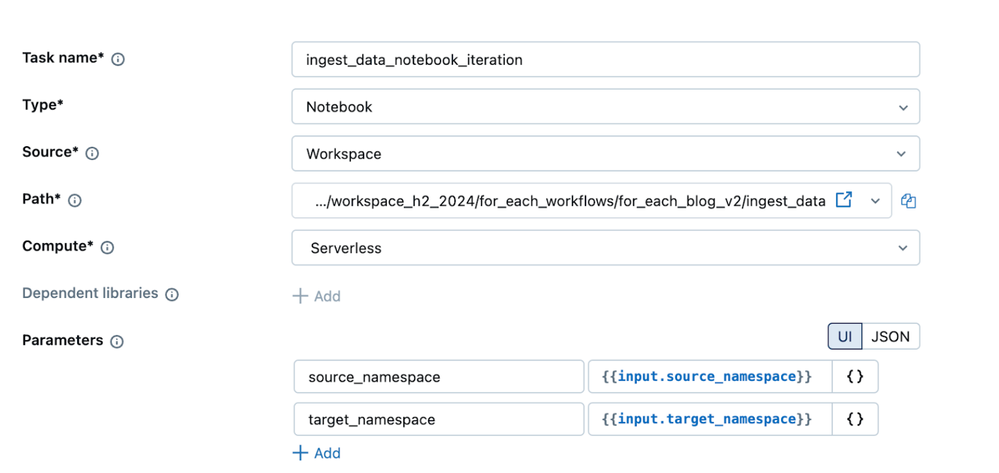The width and height of the screenshot is (999, 473).
Task: Add a new parameter row
Action: tap(317, 453)
